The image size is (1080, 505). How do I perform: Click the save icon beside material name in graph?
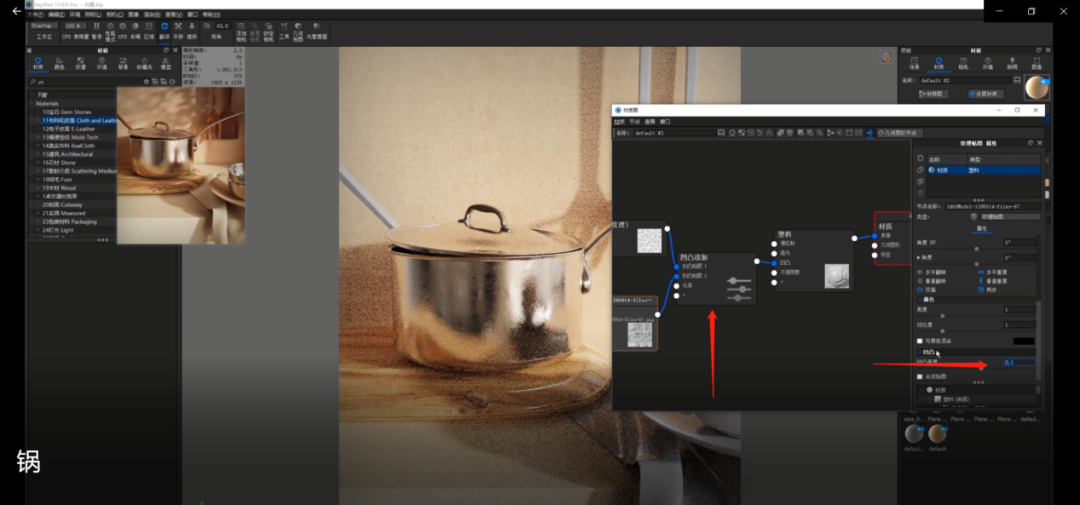(x=720, y=132)
